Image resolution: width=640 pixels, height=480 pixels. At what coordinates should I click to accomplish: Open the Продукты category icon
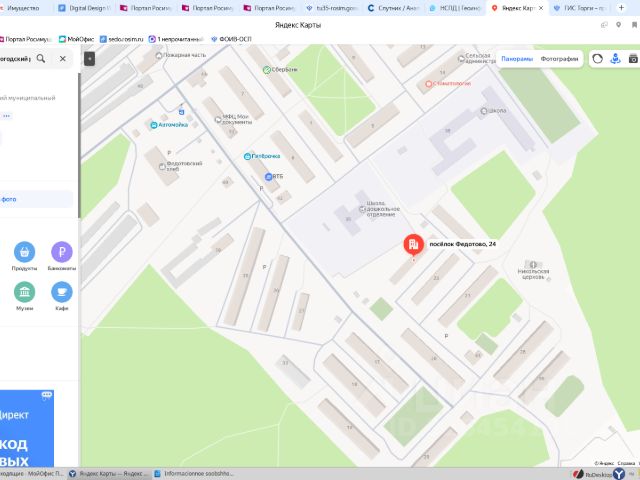[24, 252]
